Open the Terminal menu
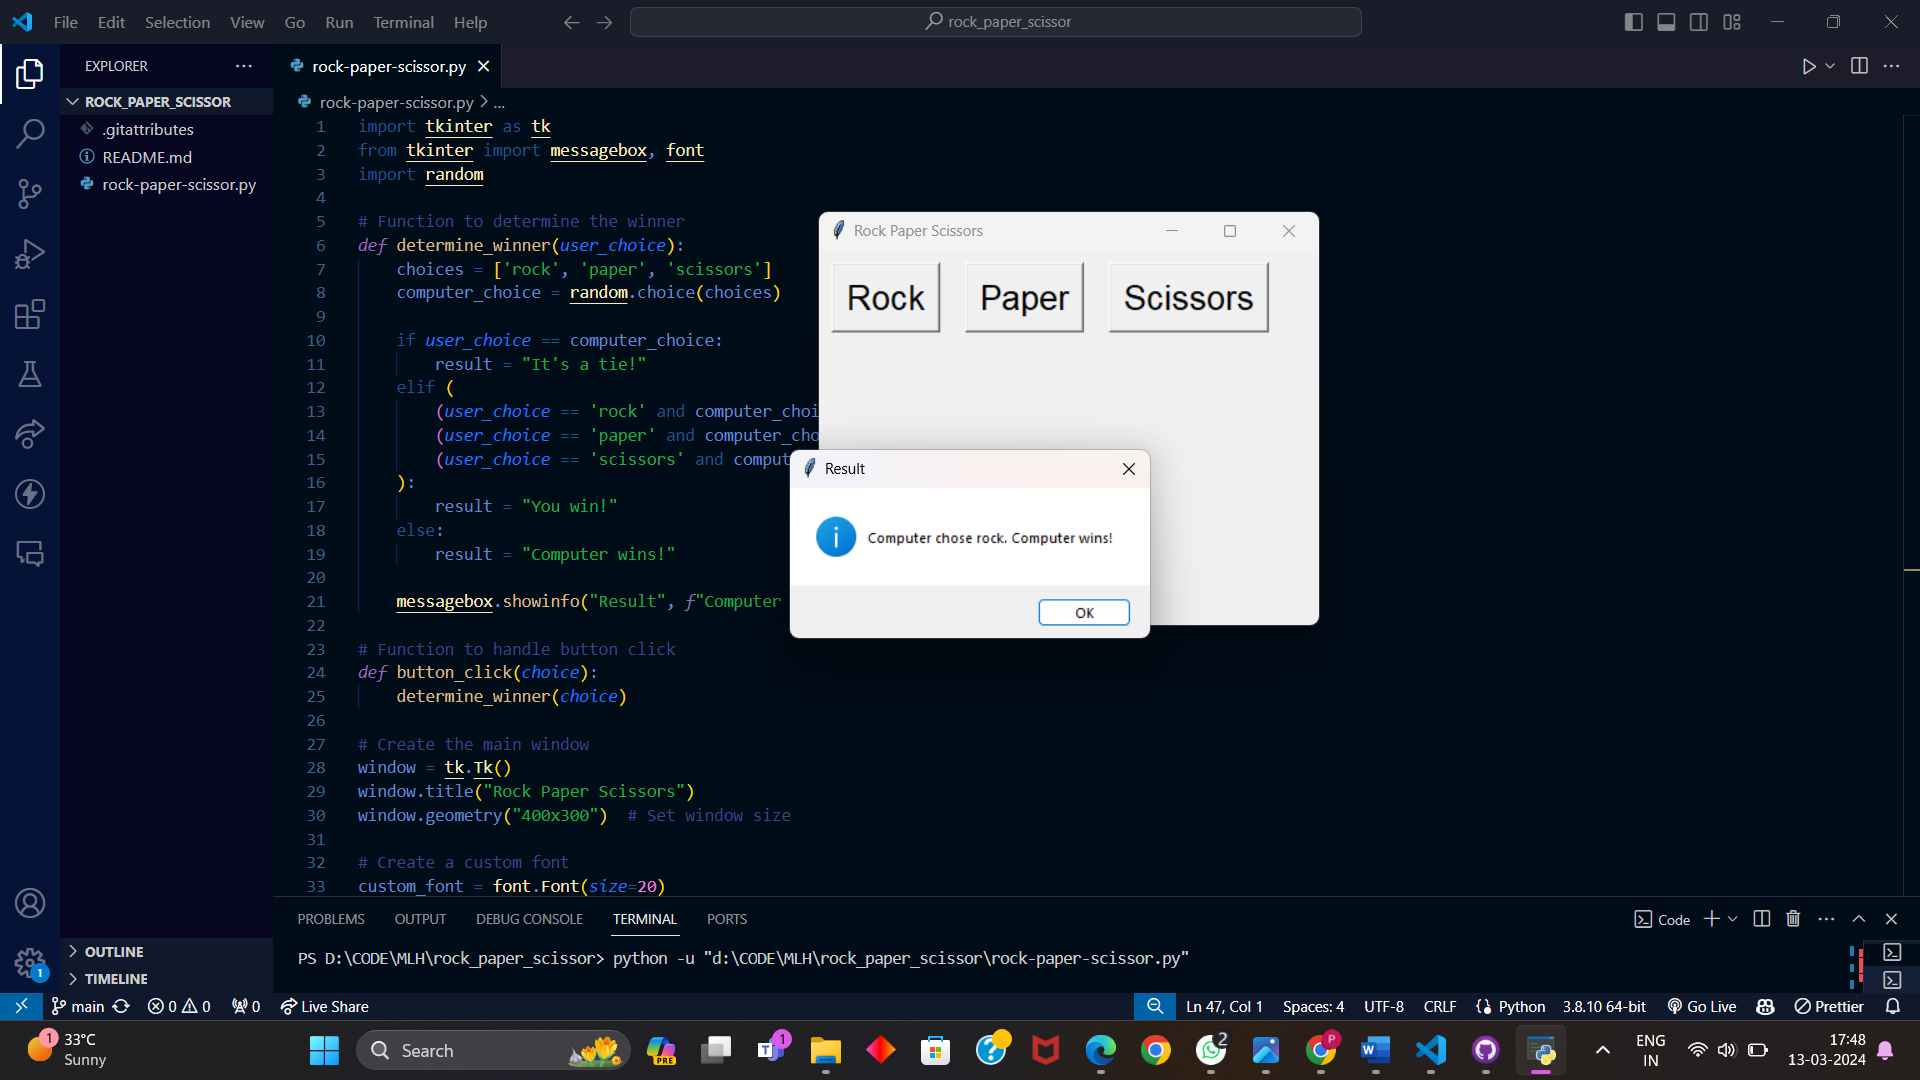The height and width of the screenshot is (1080, 1920). click(x=403, y=22)
